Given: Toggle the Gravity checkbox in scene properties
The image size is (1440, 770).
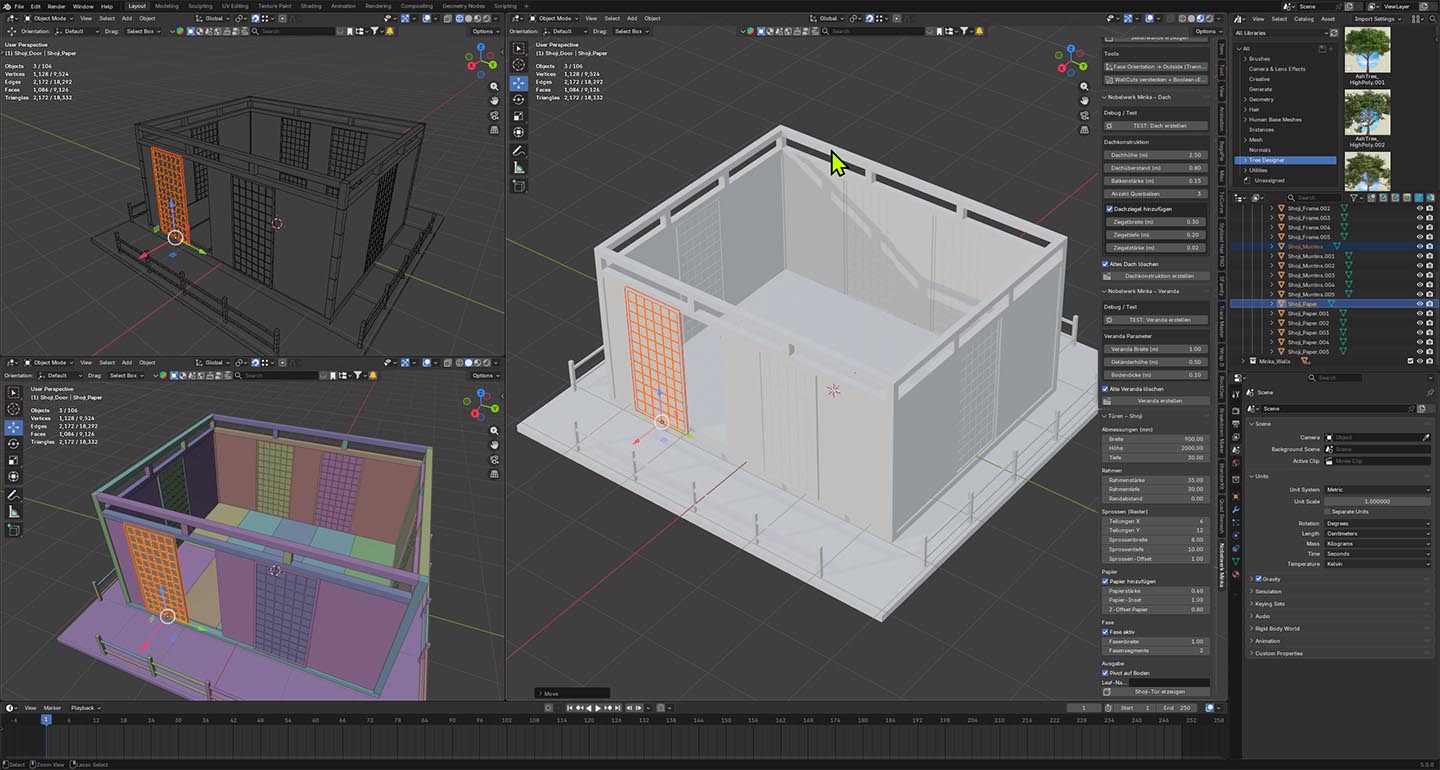Looking at the screenshot, I should [x=1259, y=579].
